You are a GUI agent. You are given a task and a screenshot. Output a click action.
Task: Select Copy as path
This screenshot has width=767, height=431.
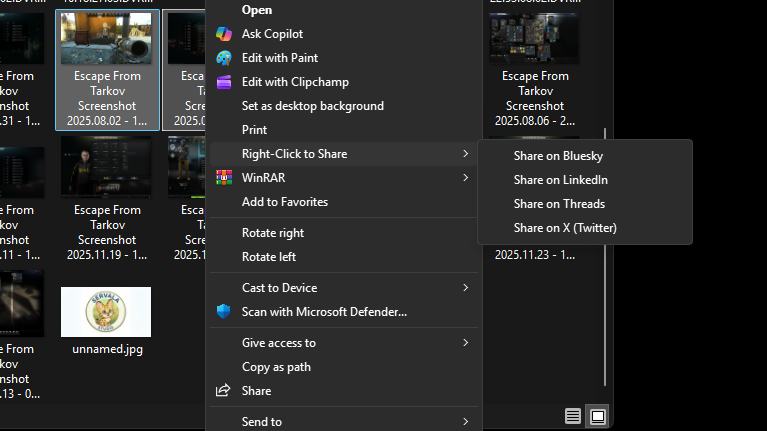344,367
